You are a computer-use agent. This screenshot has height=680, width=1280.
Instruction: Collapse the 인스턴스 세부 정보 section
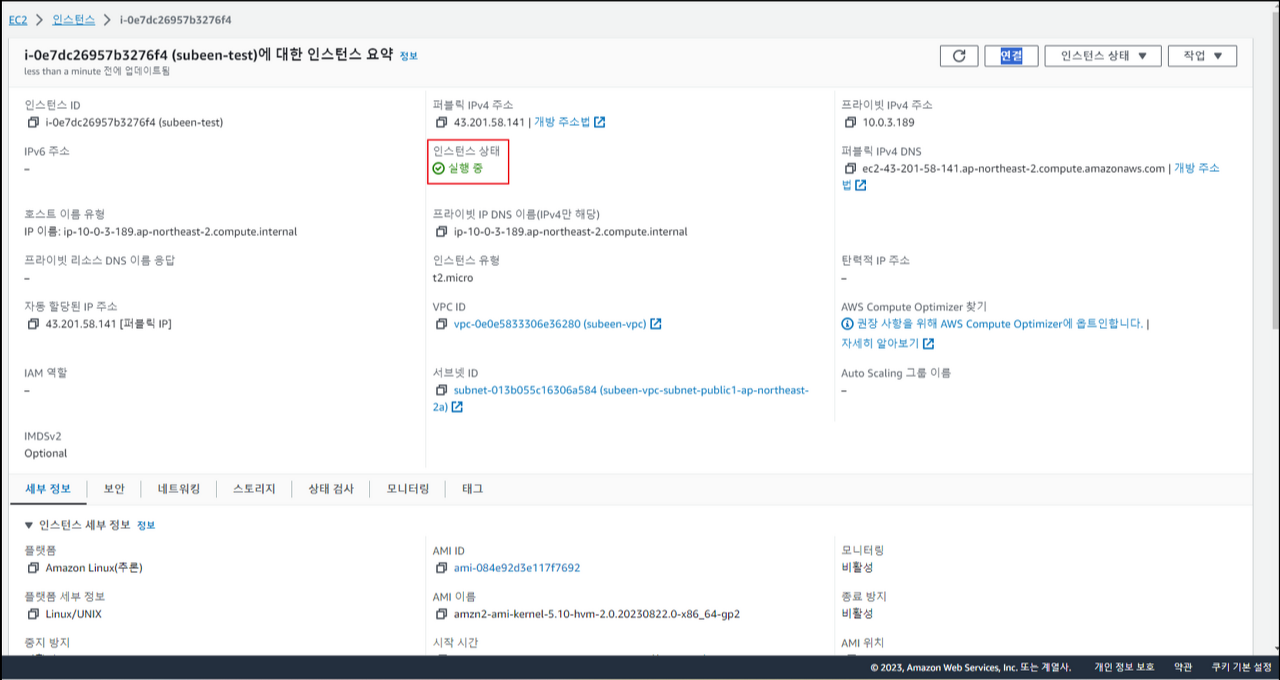click(x=29, y=525)
